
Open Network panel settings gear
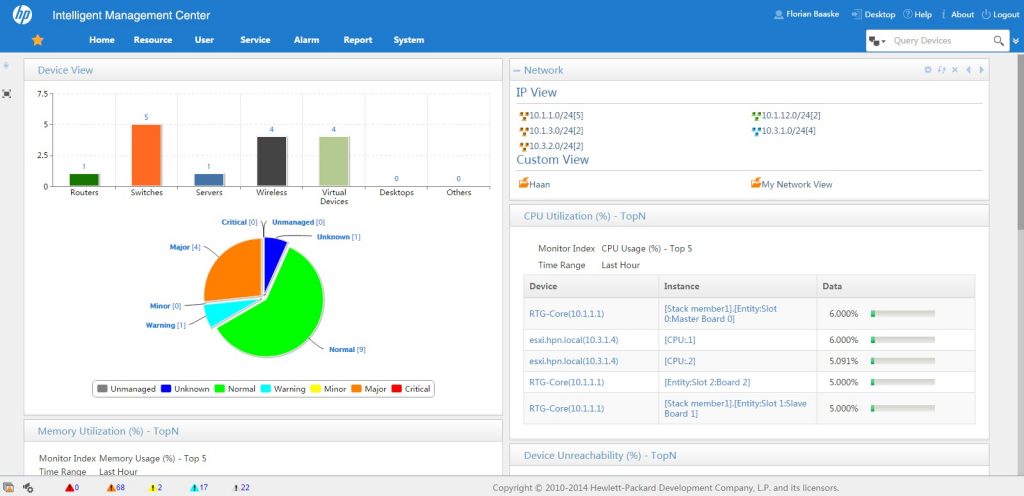click(x=928, y=70)
